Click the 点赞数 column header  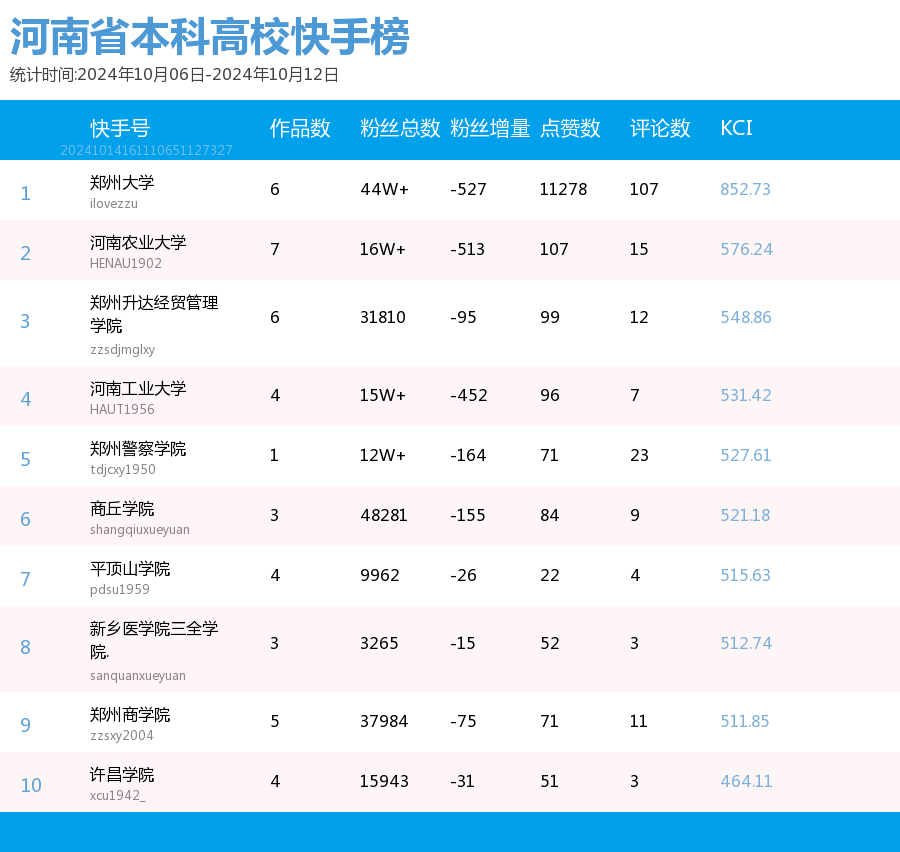coord(570,128)
